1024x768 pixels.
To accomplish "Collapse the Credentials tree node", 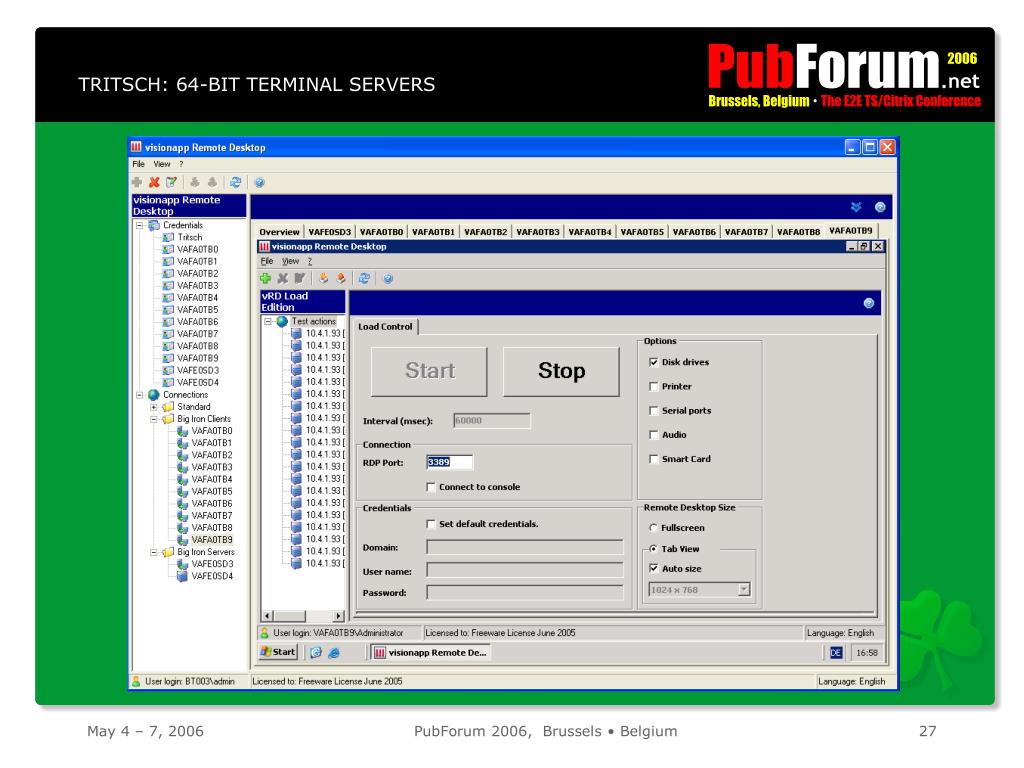I will 139,225.
